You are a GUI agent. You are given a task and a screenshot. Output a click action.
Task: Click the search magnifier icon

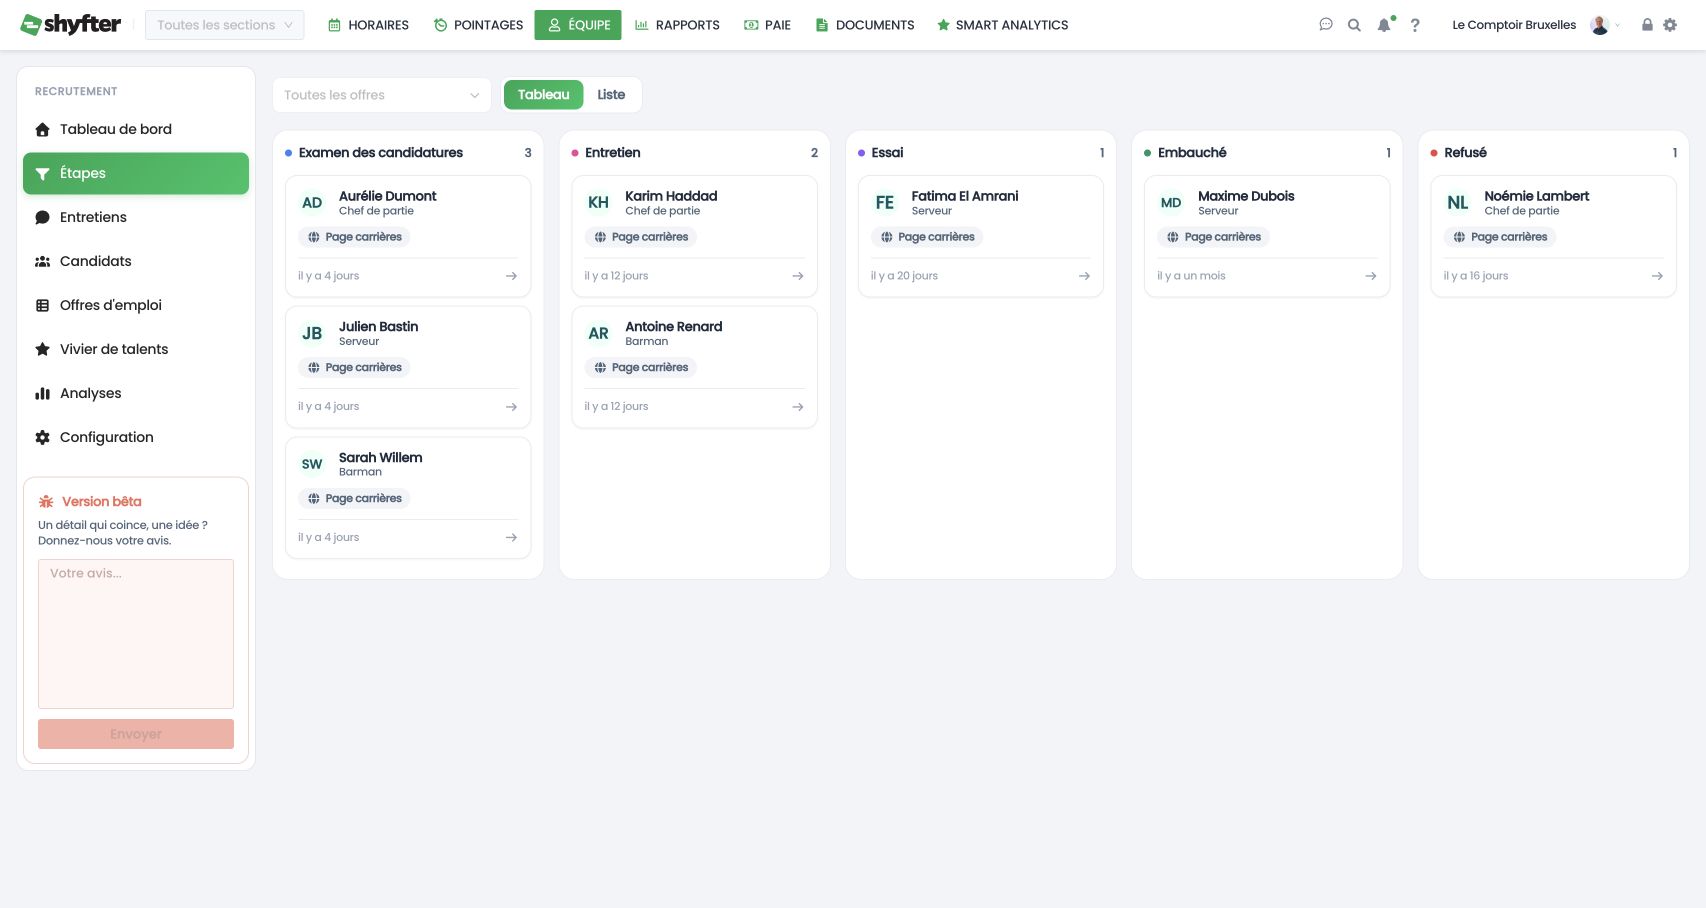(x=1354, y=25)
